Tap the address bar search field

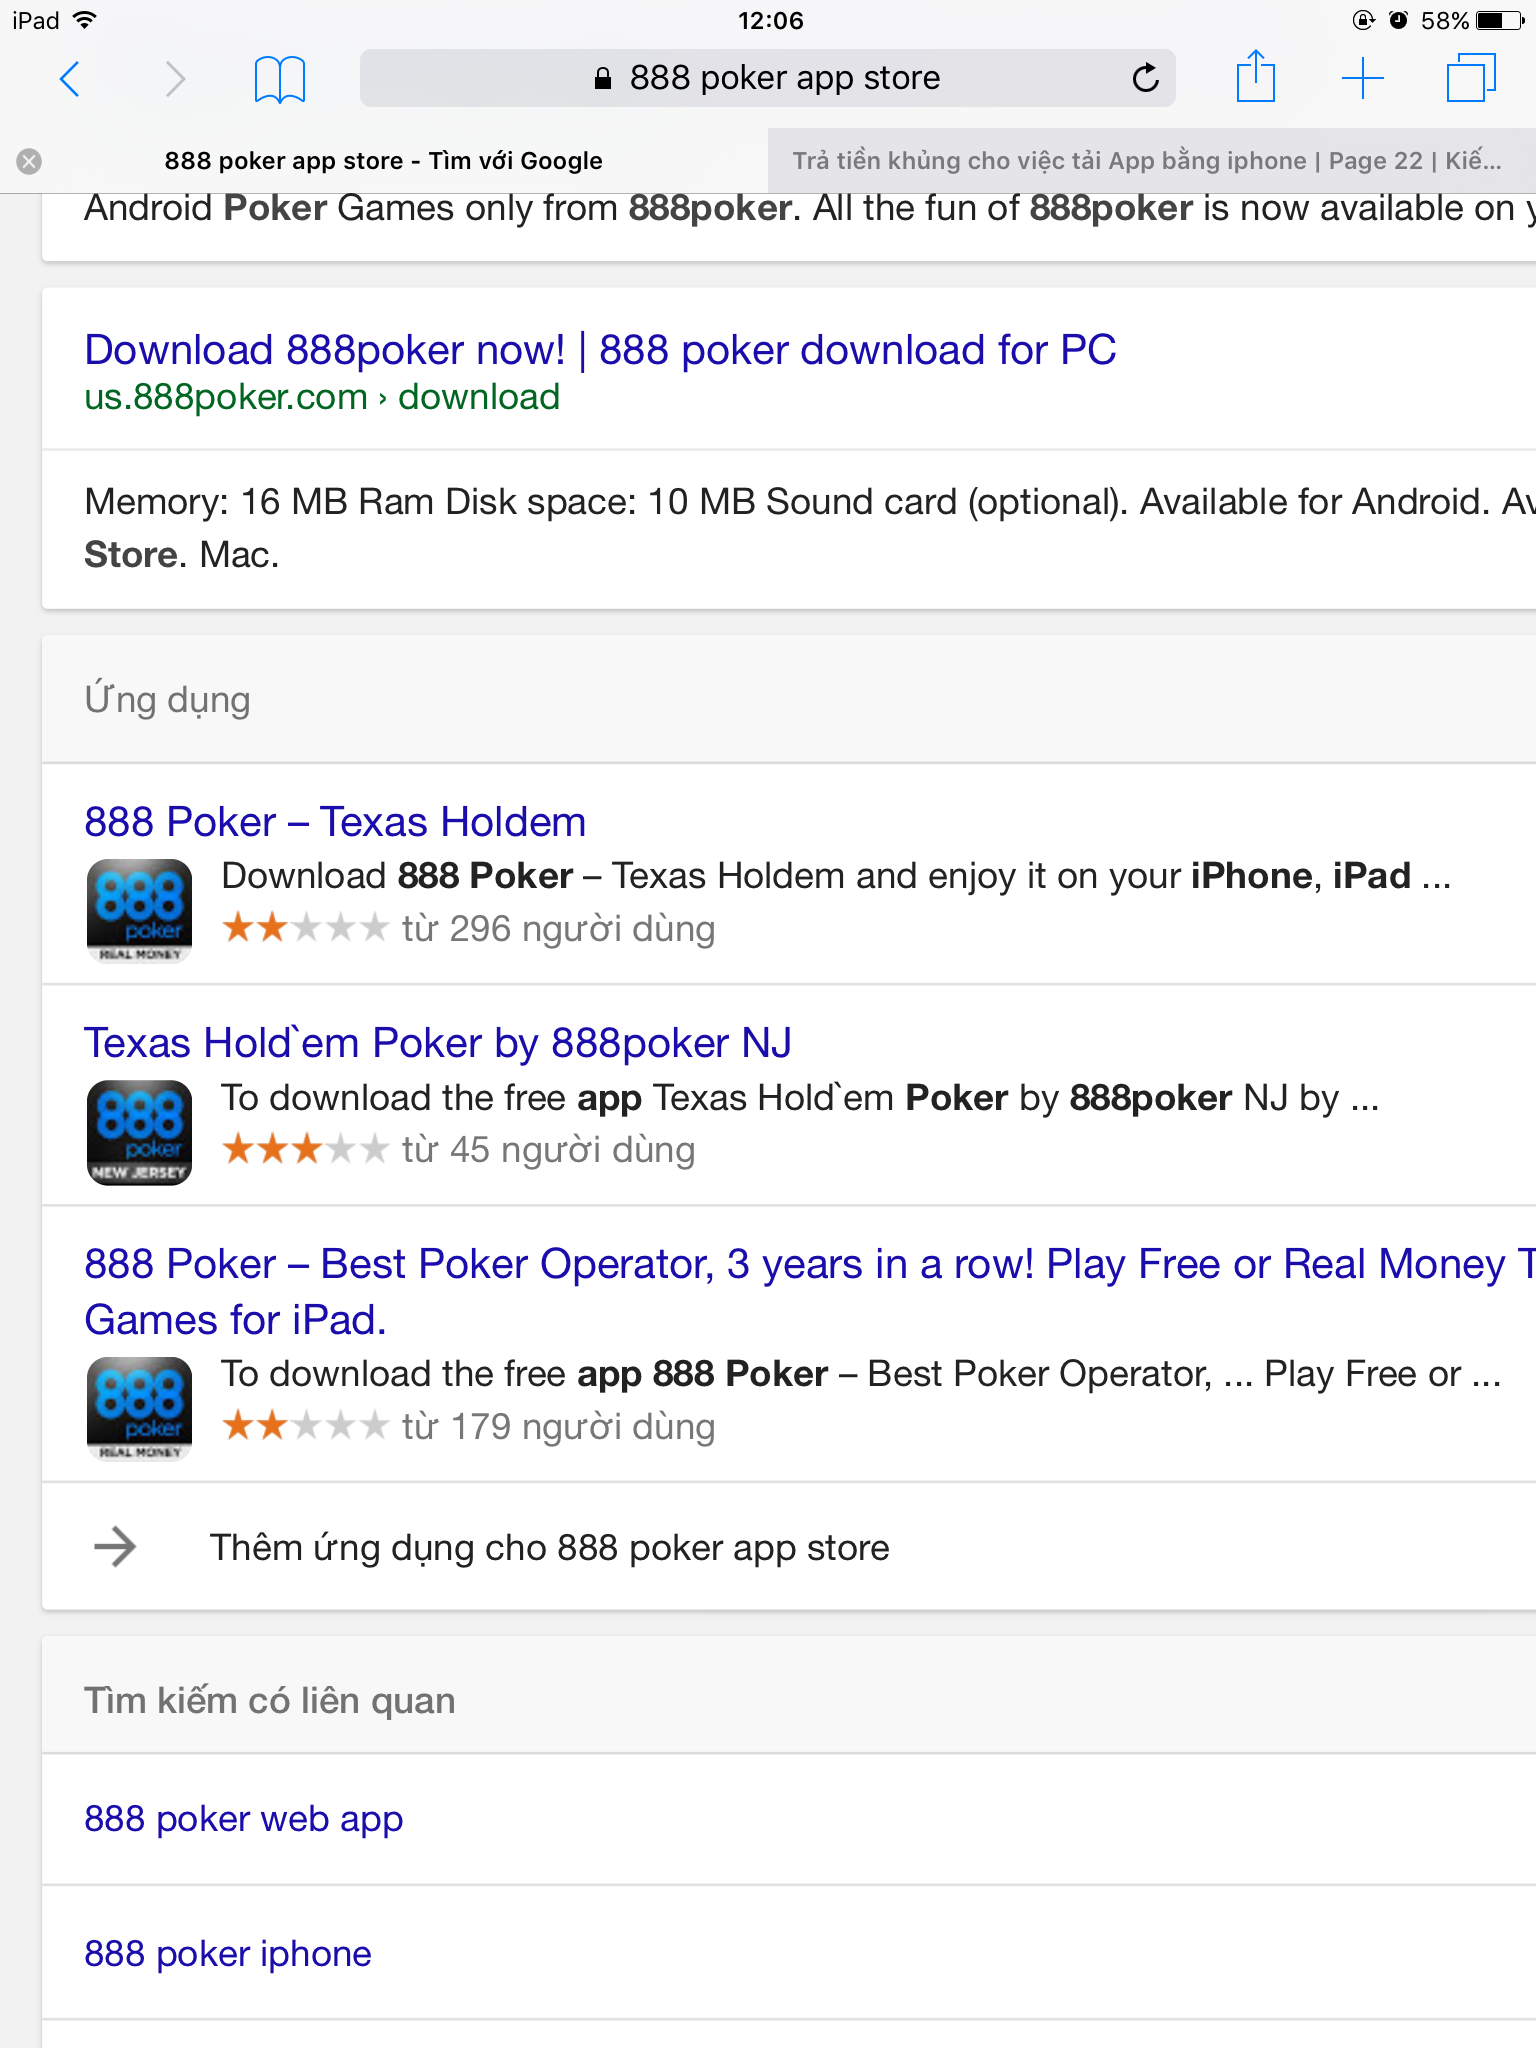[766, 78]
